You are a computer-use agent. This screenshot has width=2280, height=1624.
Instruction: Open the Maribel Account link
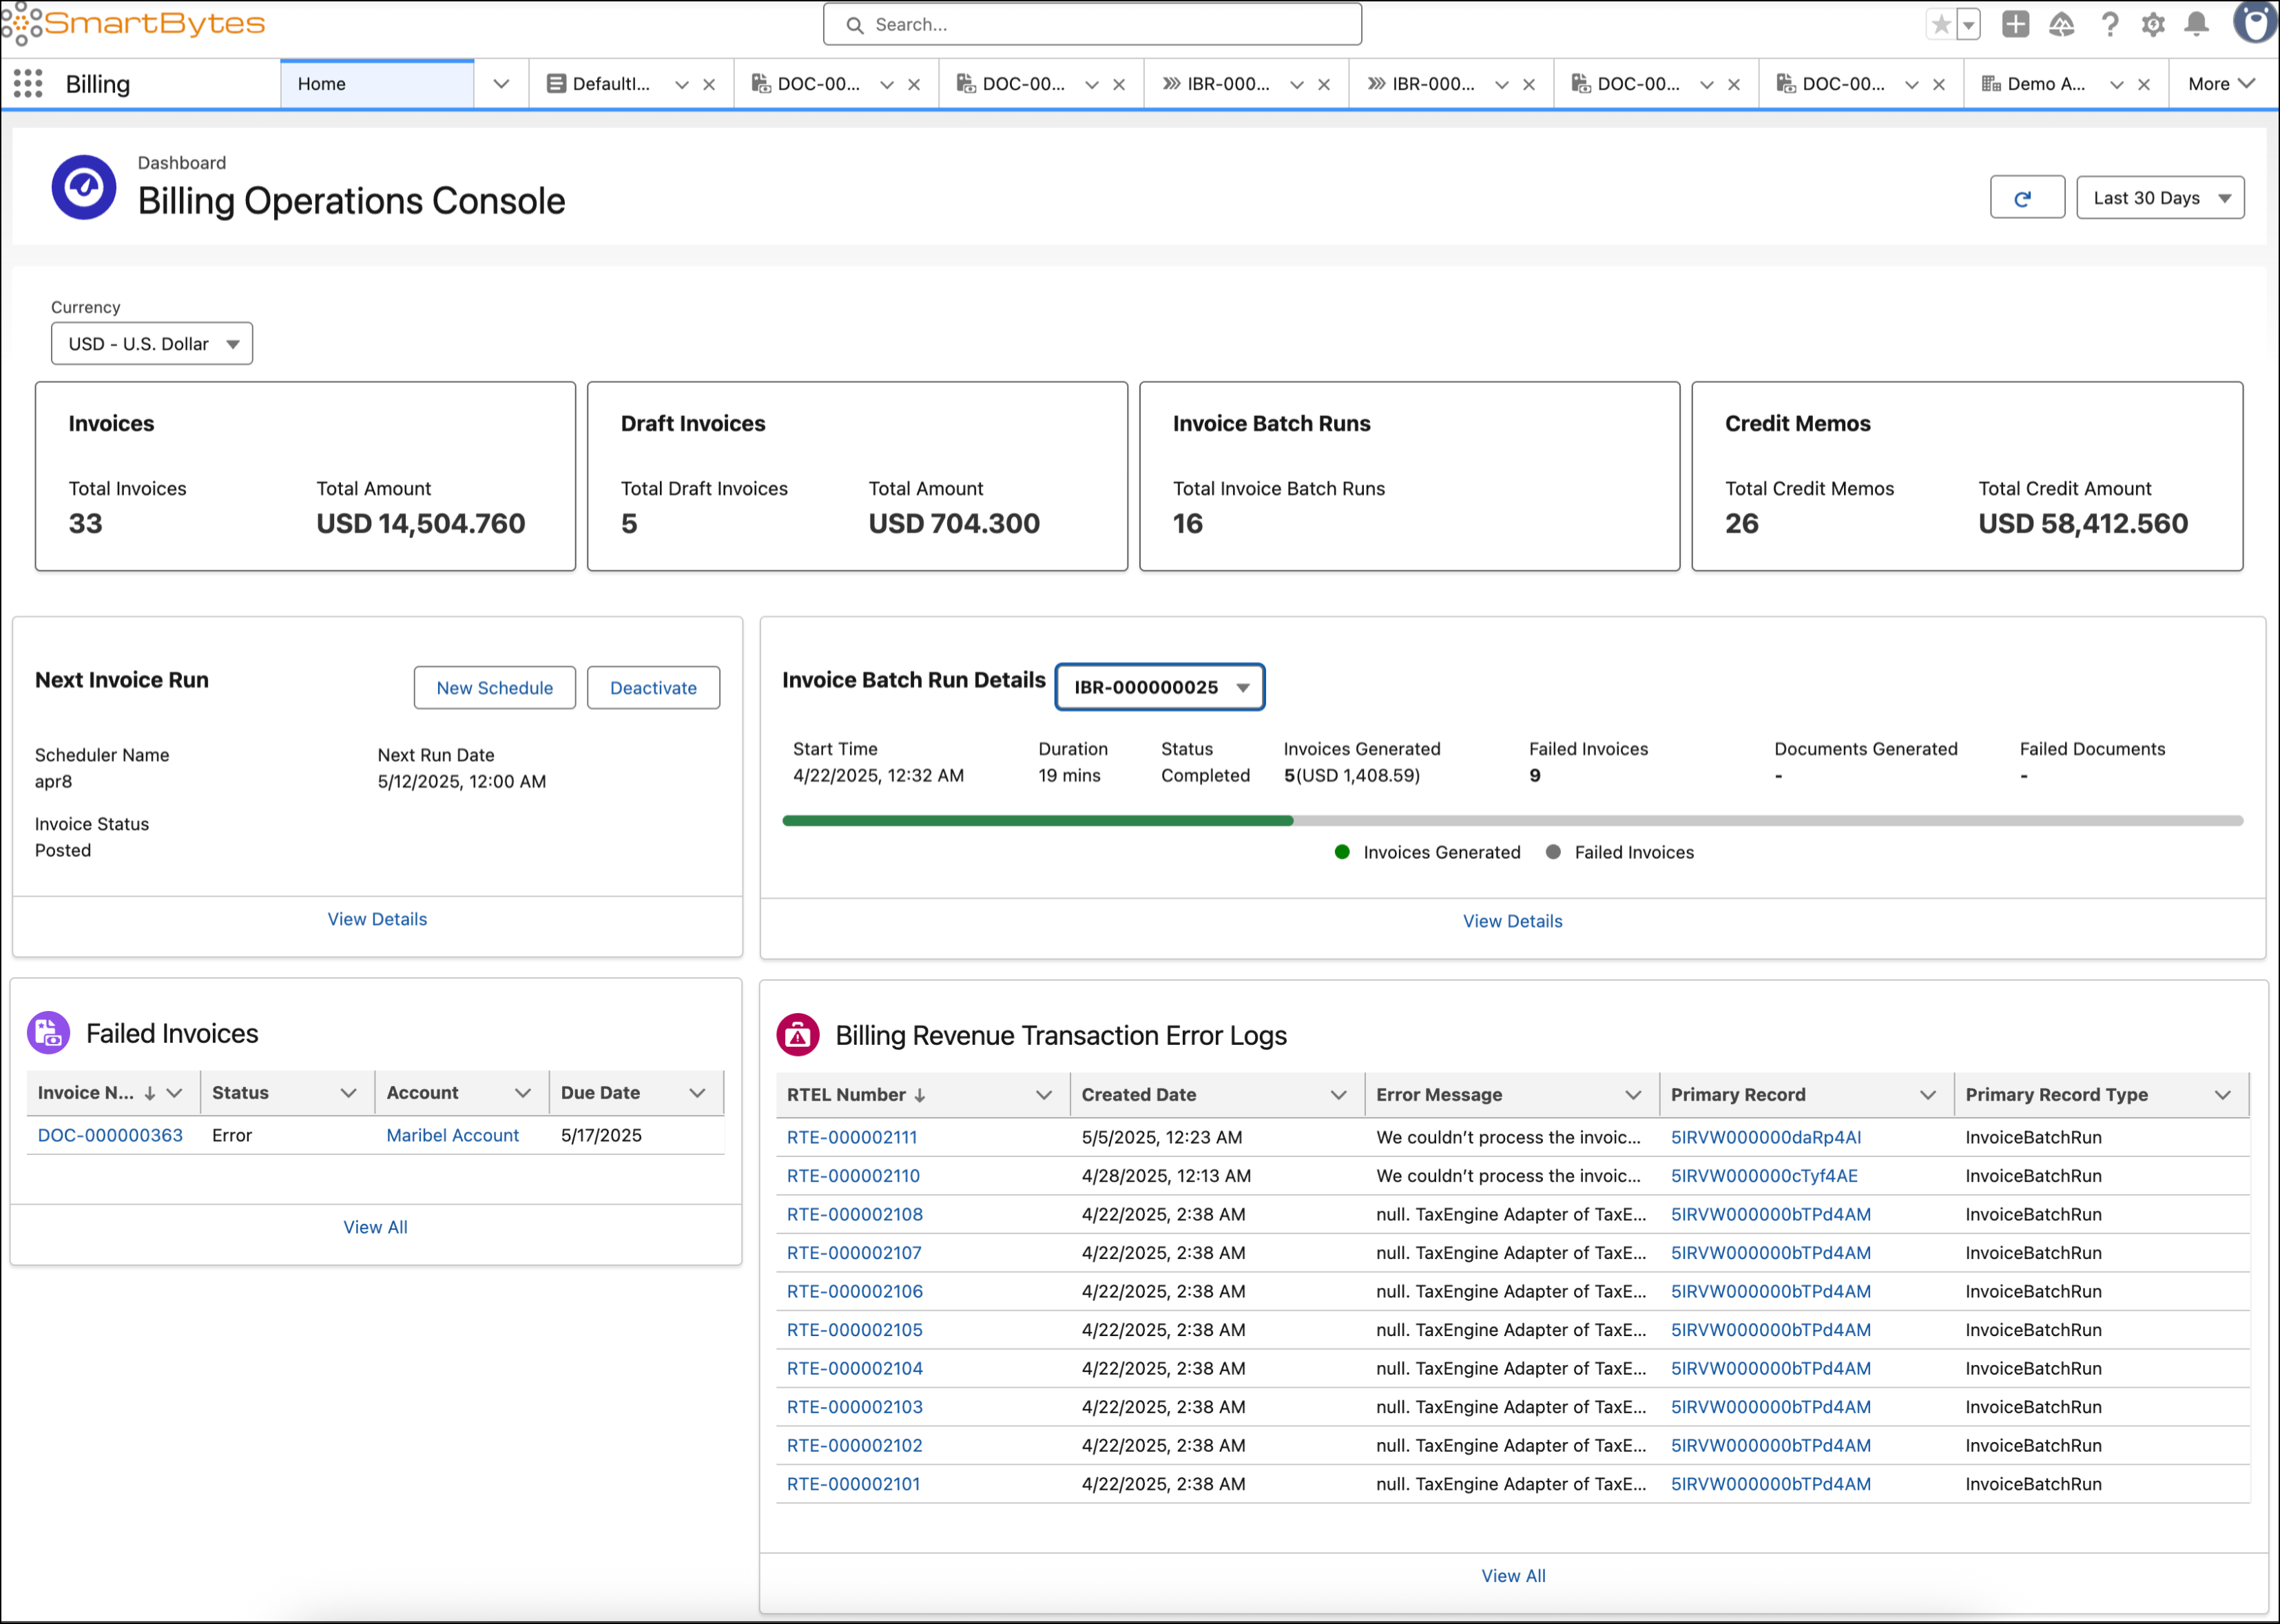[x=452, y=1135]
